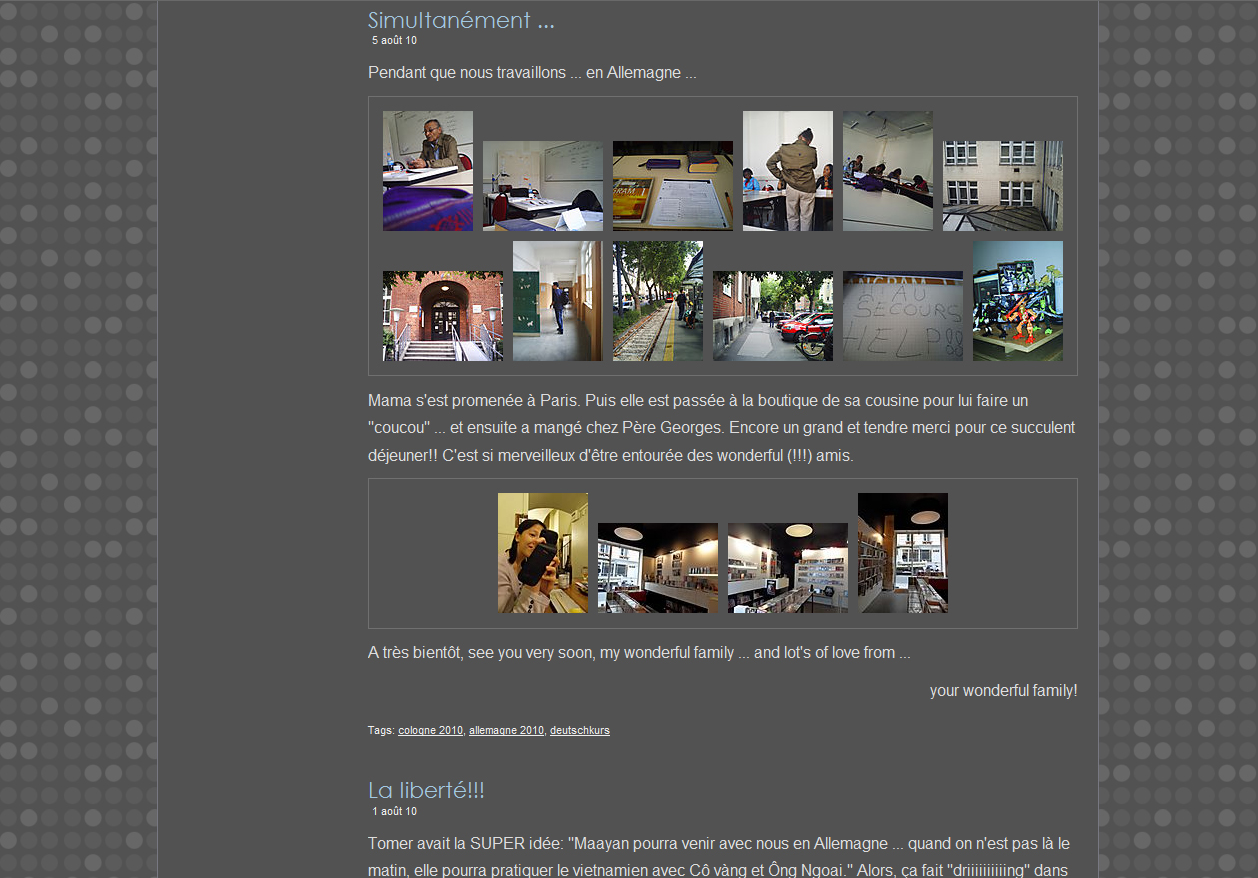View the white building courtyard windows photo
Viewport: 1258px width, 878px height.
[1002, 186]
